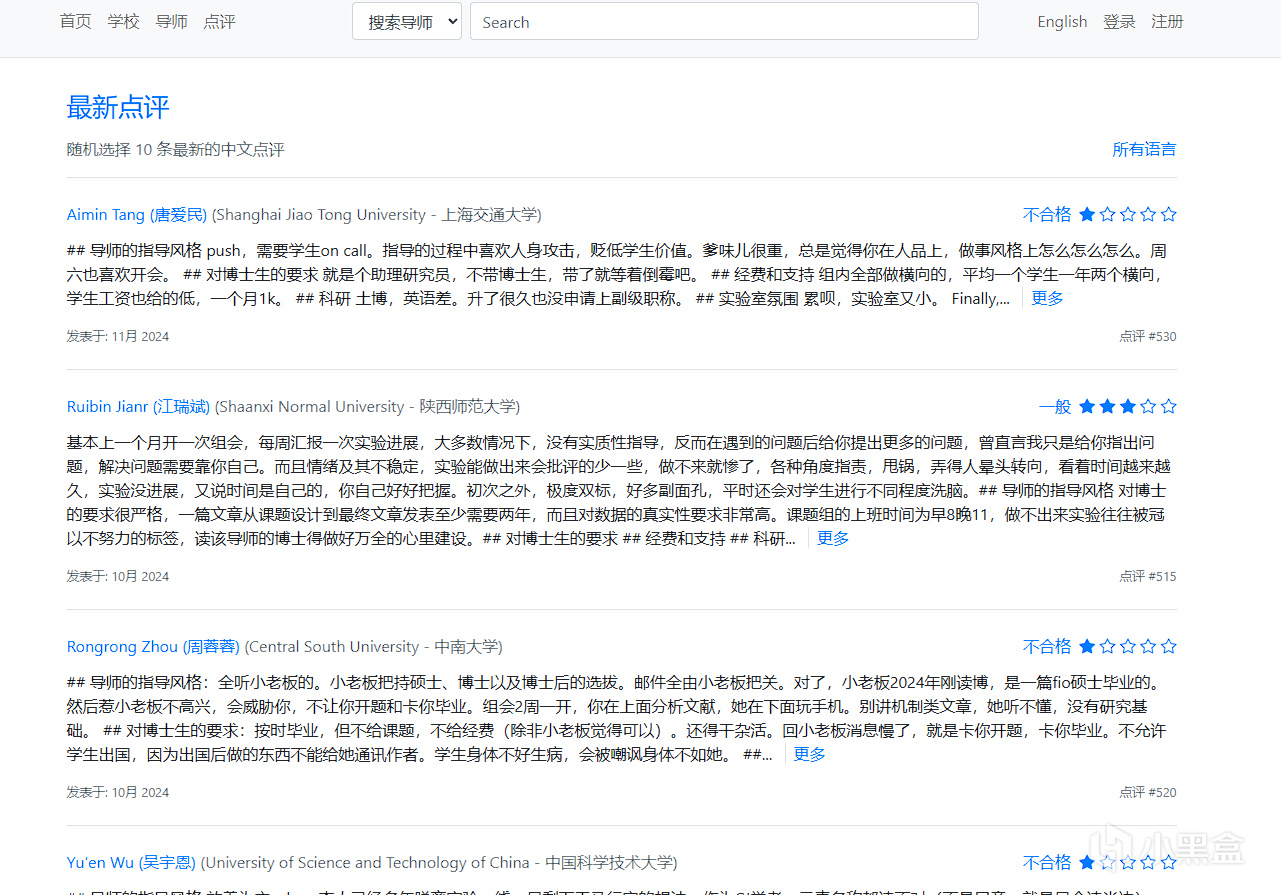Show reviews in 所有语言

[1144, 149]
